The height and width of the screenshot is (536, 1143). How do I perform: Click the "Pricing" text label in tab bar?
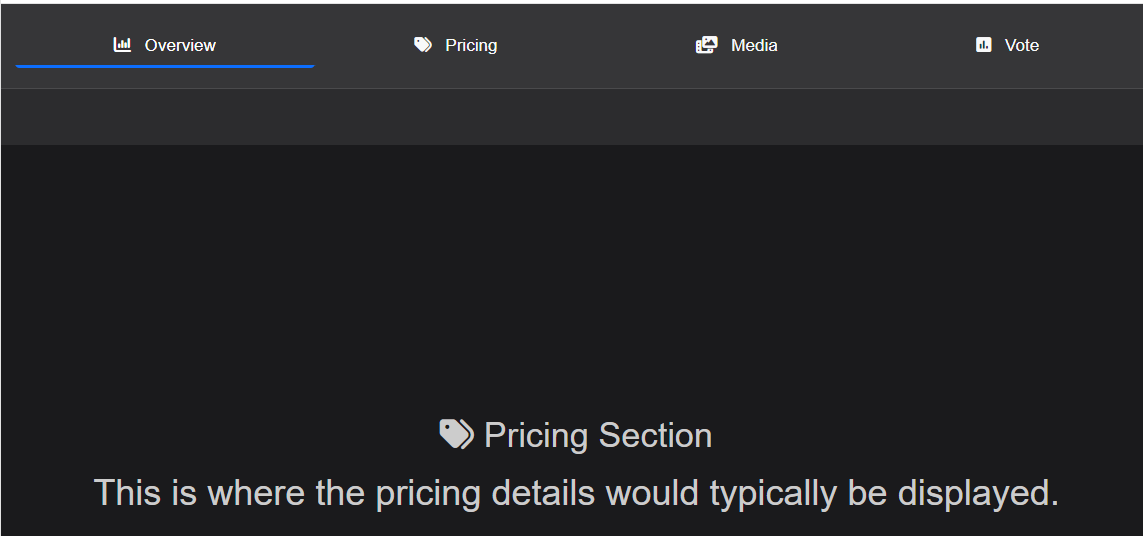click(471, 45)
